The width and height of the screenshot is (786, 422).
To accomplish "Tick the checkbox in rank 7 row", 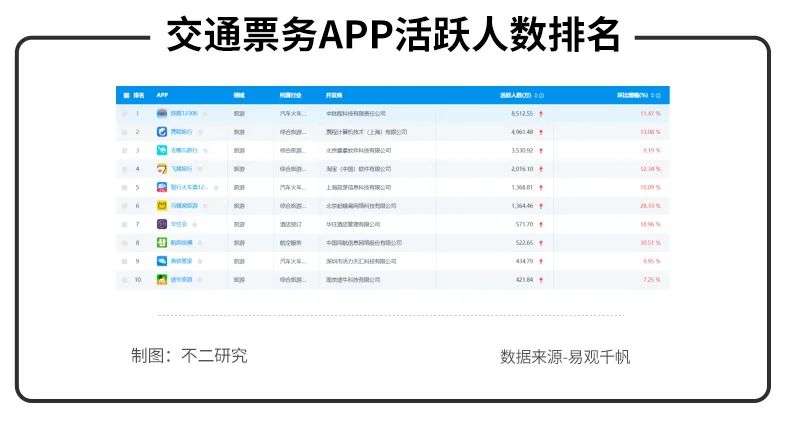I will click(124, 225).
